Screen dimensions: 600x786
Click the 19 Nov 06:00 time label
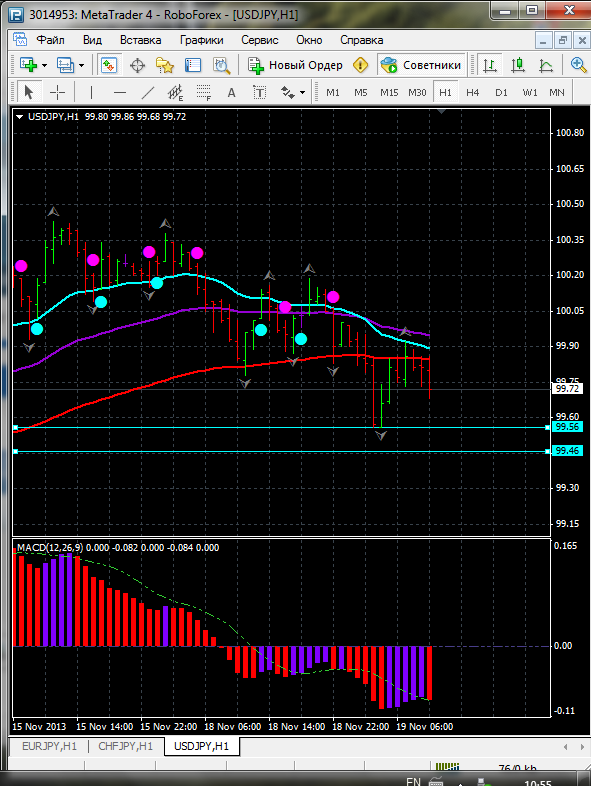tap(425, 727)
